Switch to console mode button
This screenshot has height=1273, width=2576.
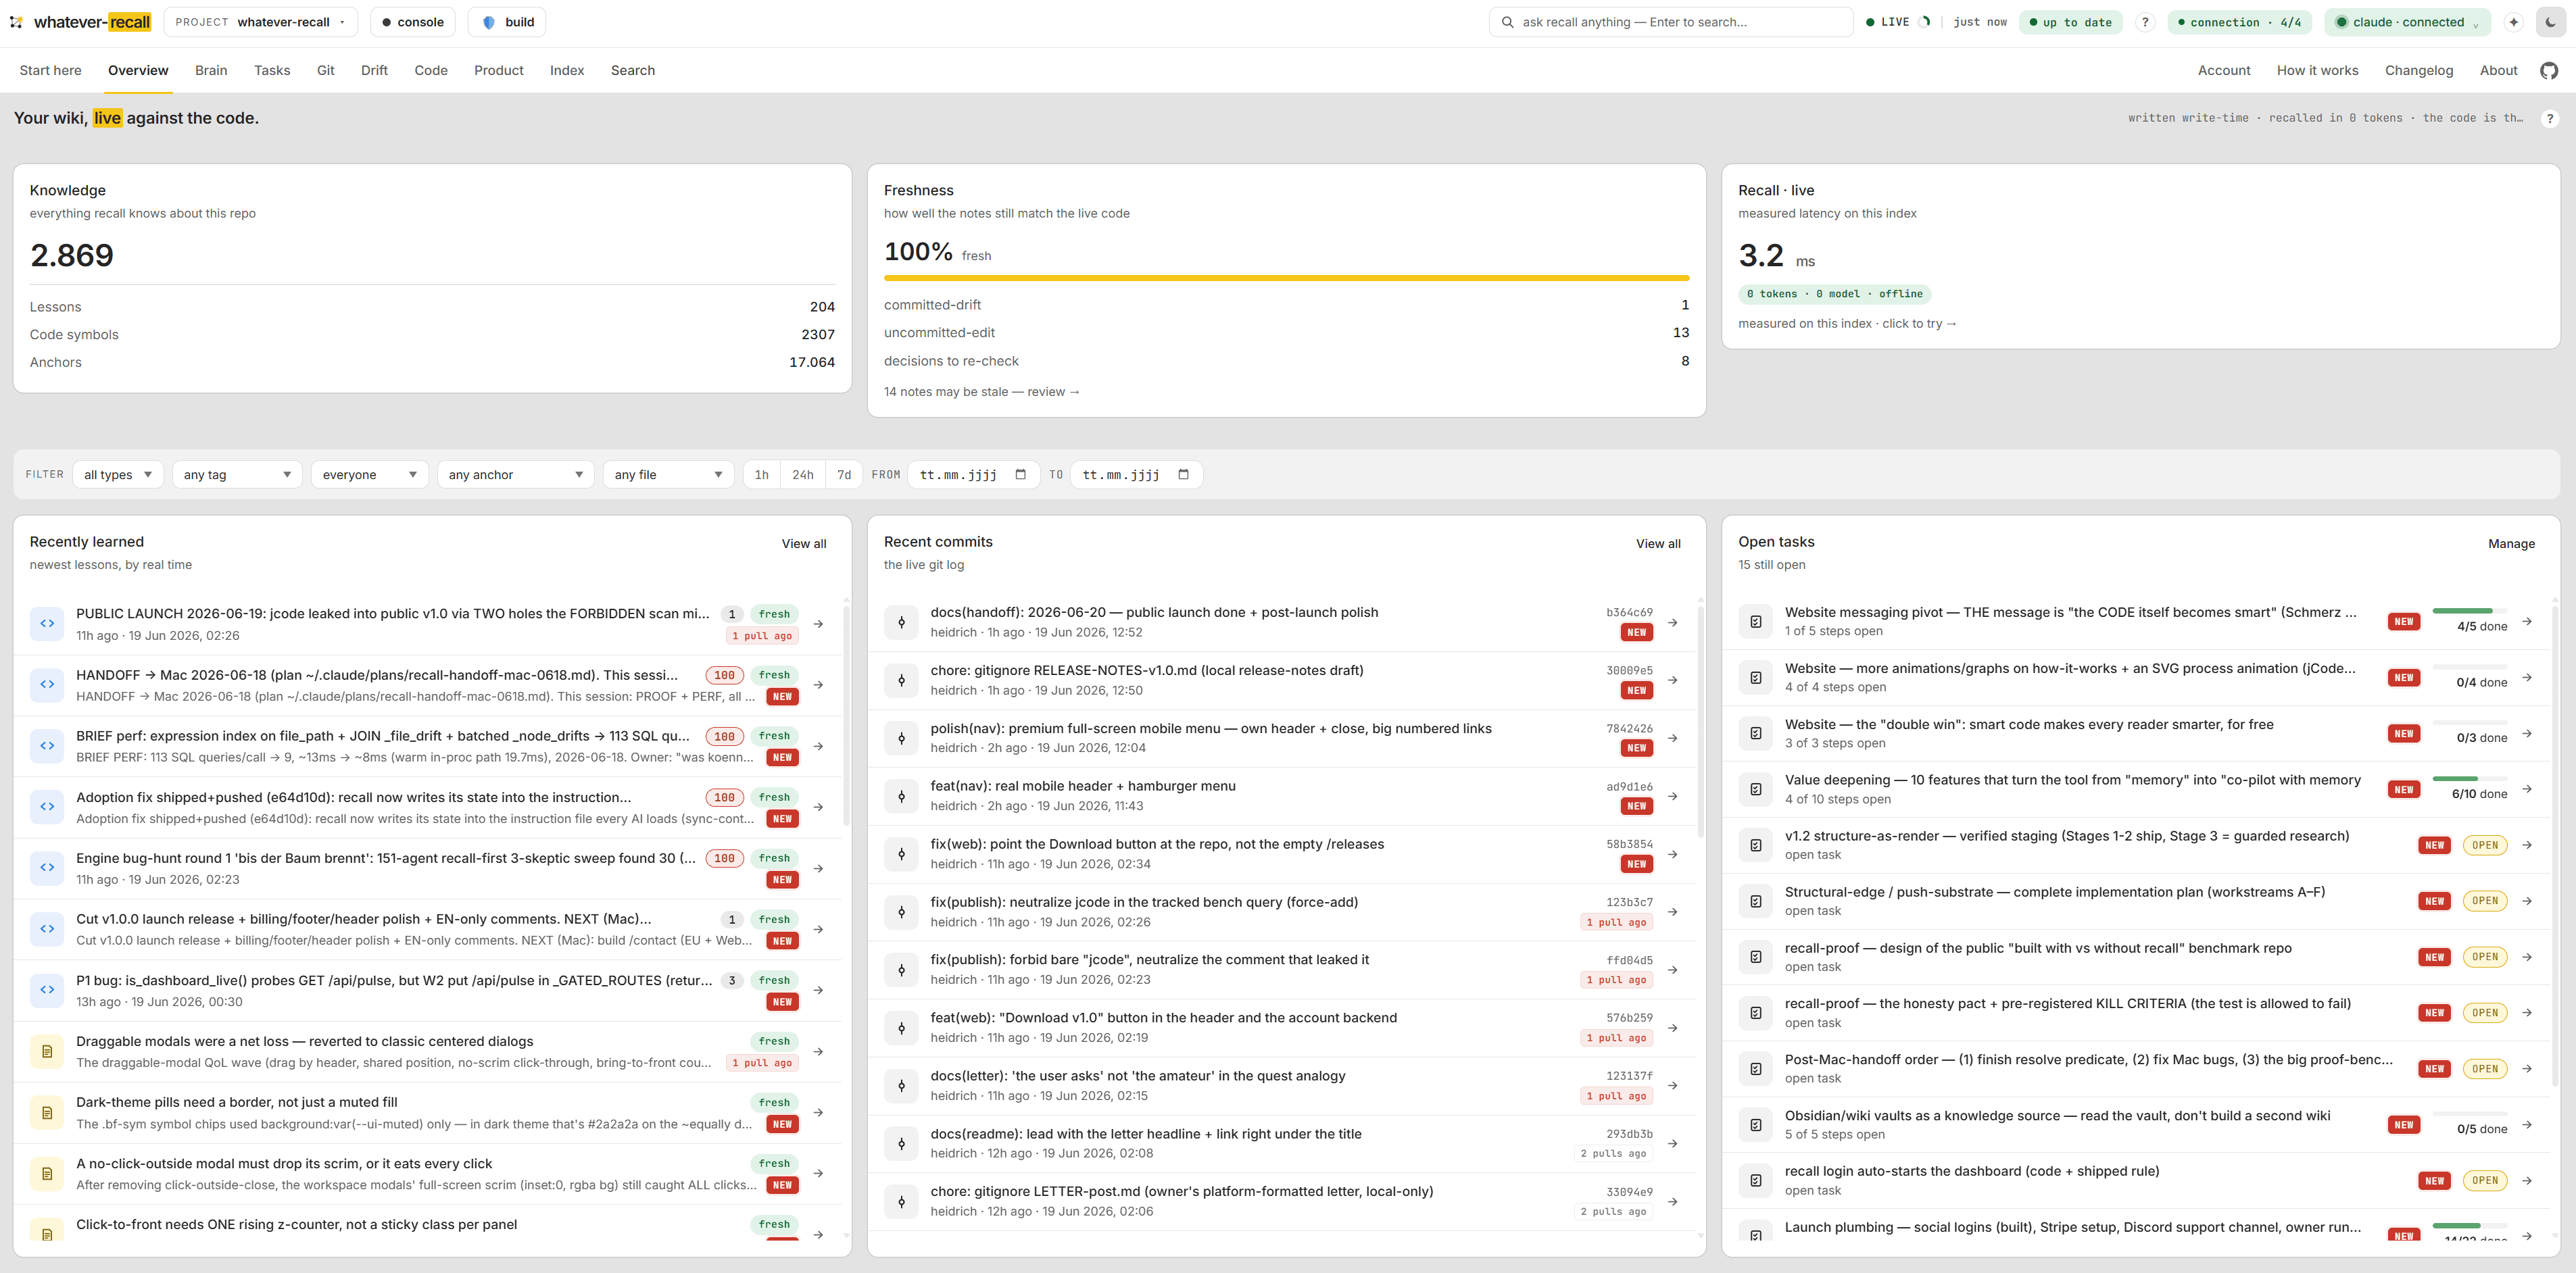[x=412, y=22]
